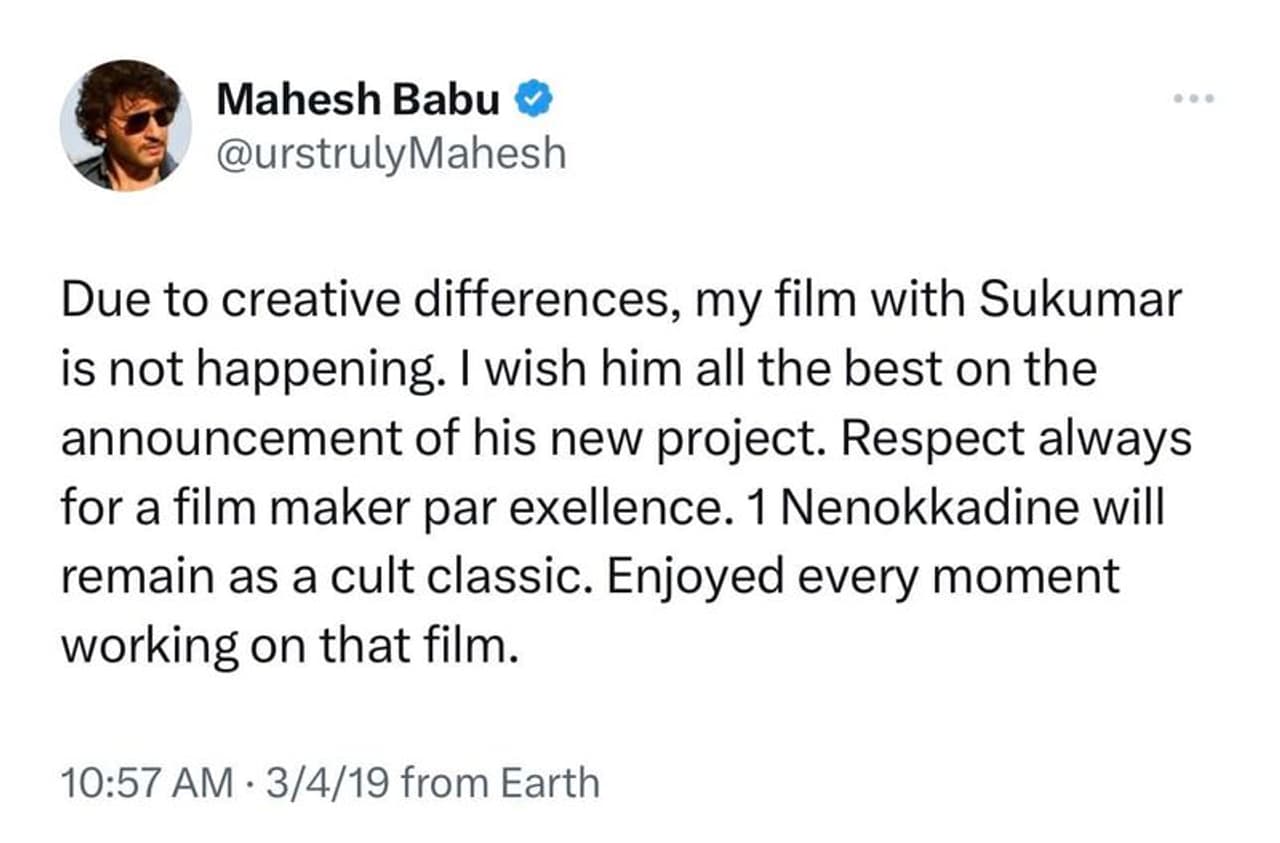
Task: Open the three-dot more options menu
Action: point(1195,98)
